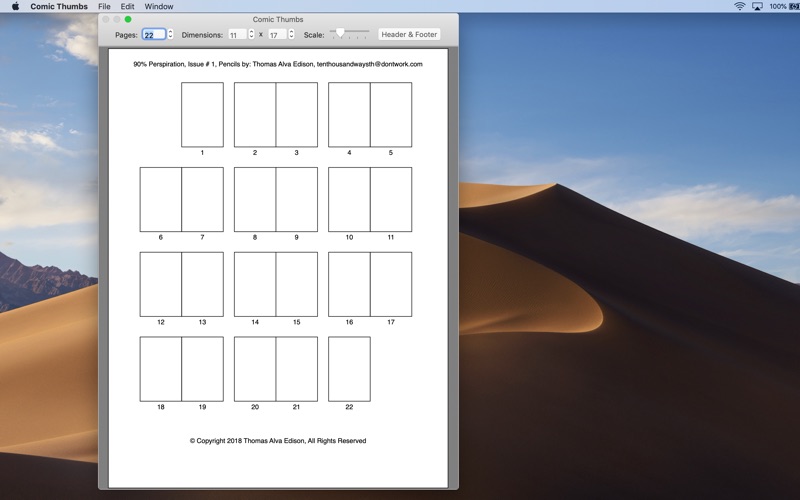Open the File menu
This screenshot has height=500, width=800.
click(x=104, y=6)
